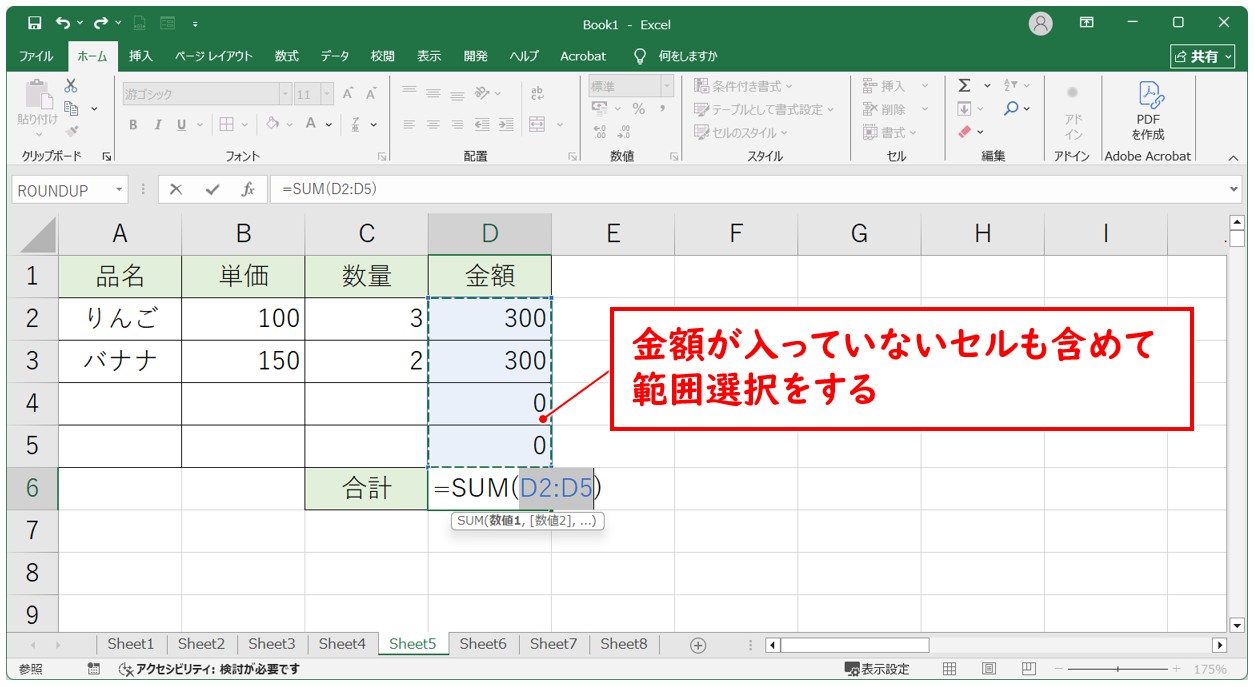This screenshot has width=1255, height=687.
Task: Click the Increase Decimal icon
Action: tap(600, 131)
